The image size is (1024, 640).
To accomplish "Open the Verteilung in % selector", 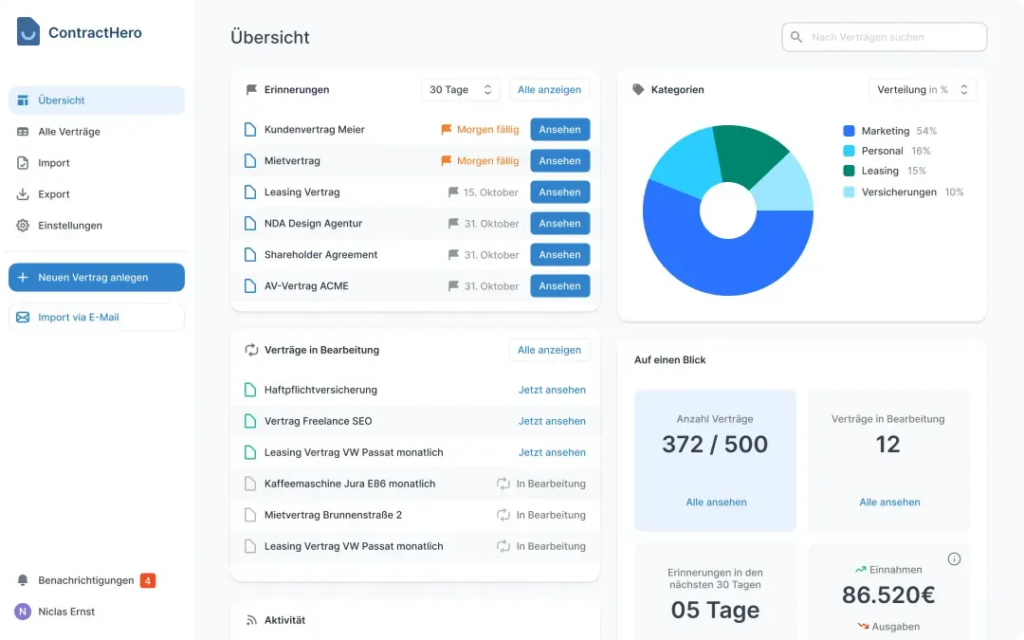I will point(921,89).
